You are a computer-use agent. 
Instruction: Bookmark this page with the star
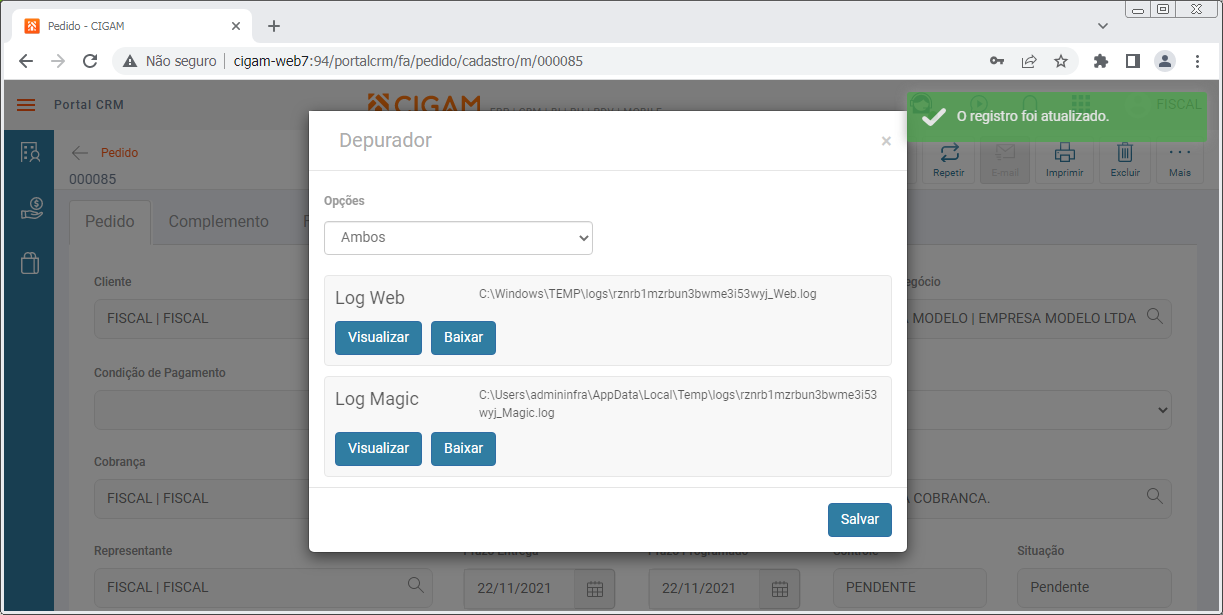(x=1061, y=61)
